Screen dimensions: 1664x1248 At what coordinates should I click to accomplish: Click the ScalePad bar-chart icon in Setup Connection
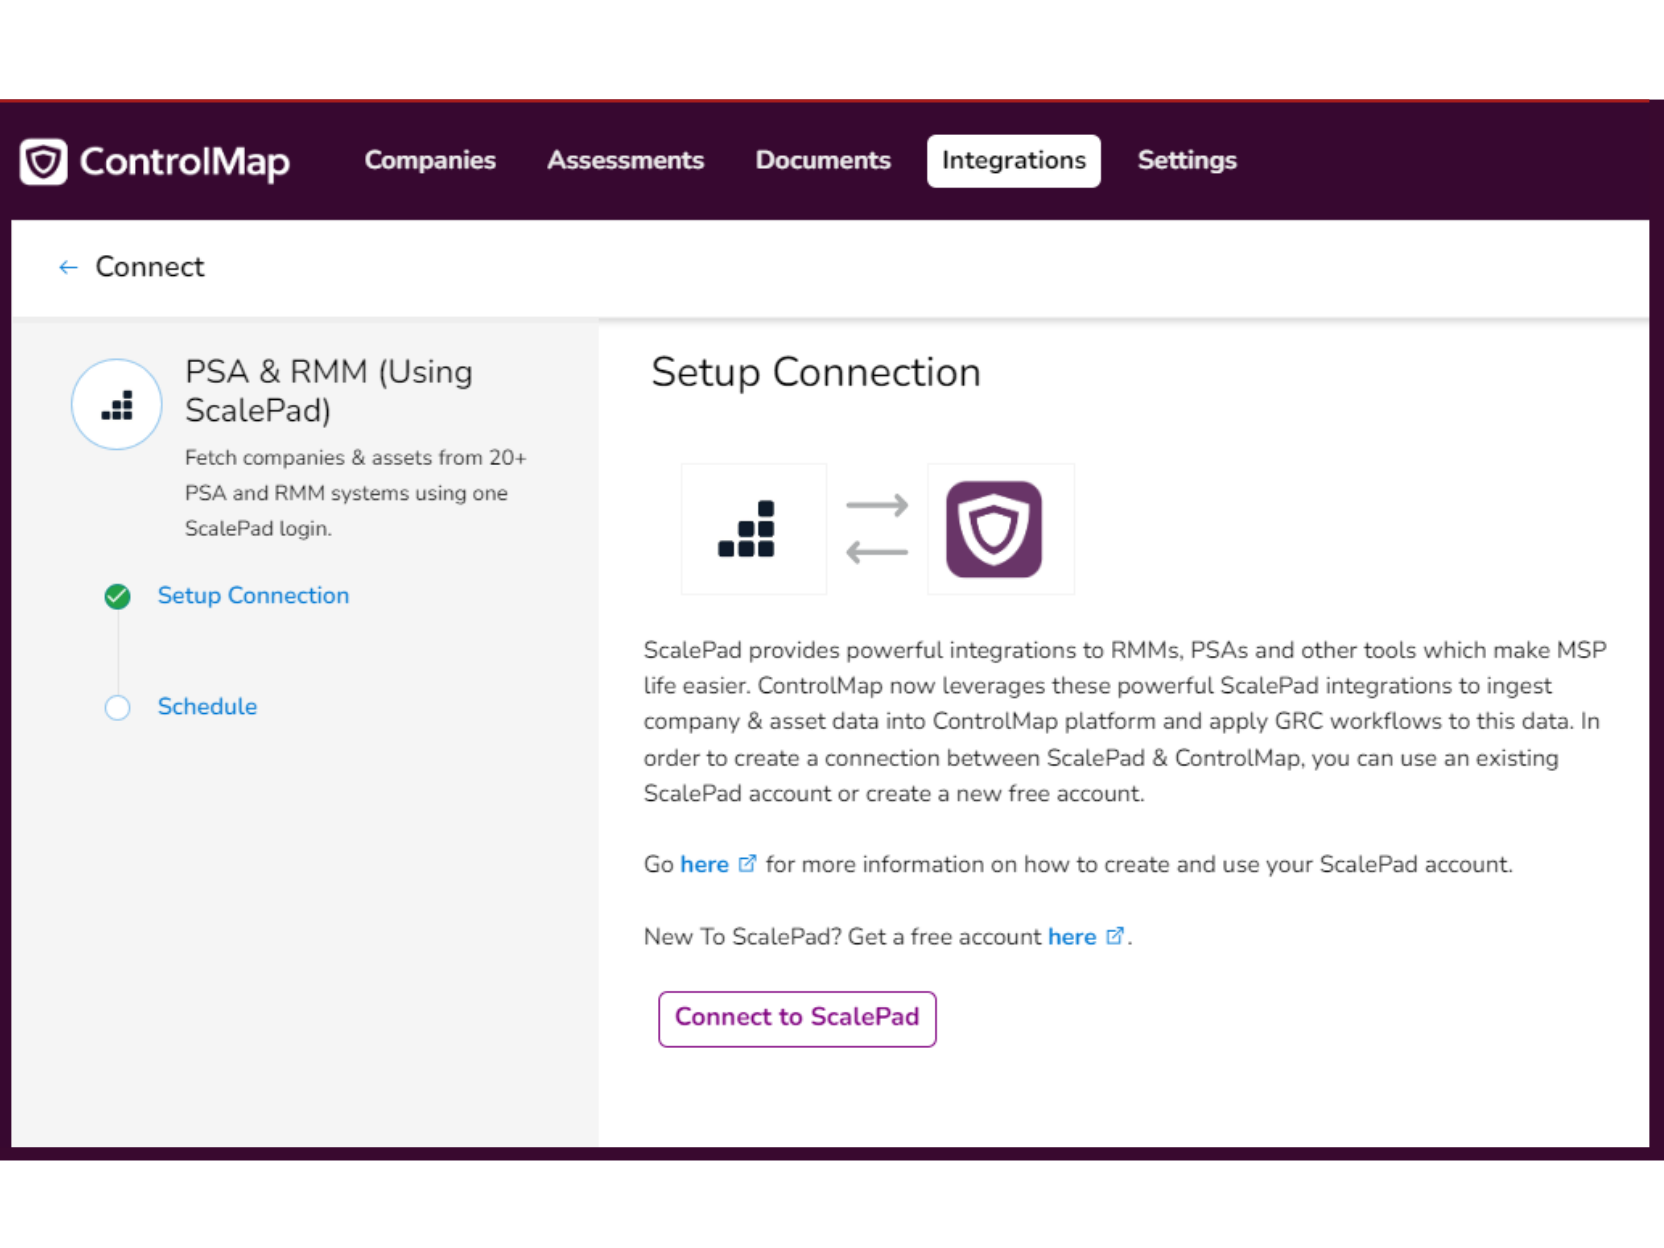click(753, 528)
